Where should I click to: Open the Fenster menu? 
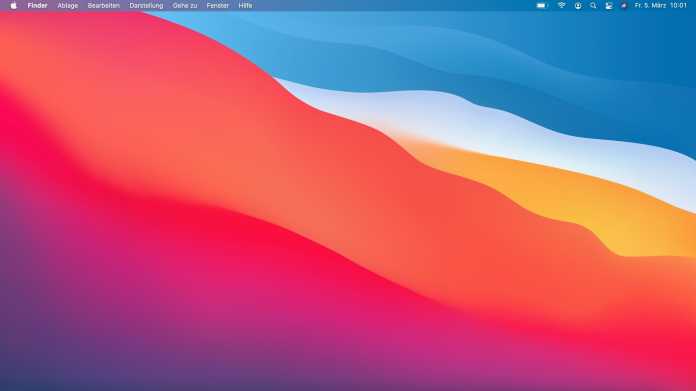[x=218, y=6]
